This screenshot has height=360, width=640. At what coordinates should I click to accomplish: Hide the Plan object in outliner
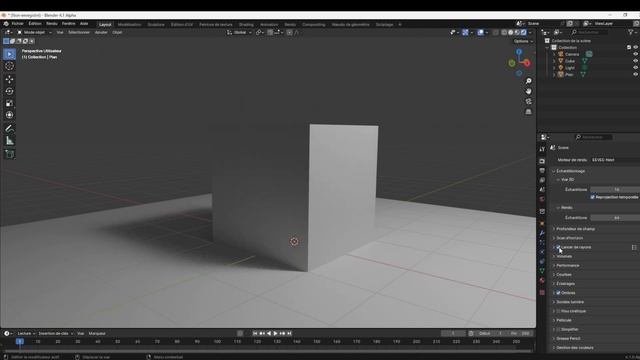click(636, 74)
